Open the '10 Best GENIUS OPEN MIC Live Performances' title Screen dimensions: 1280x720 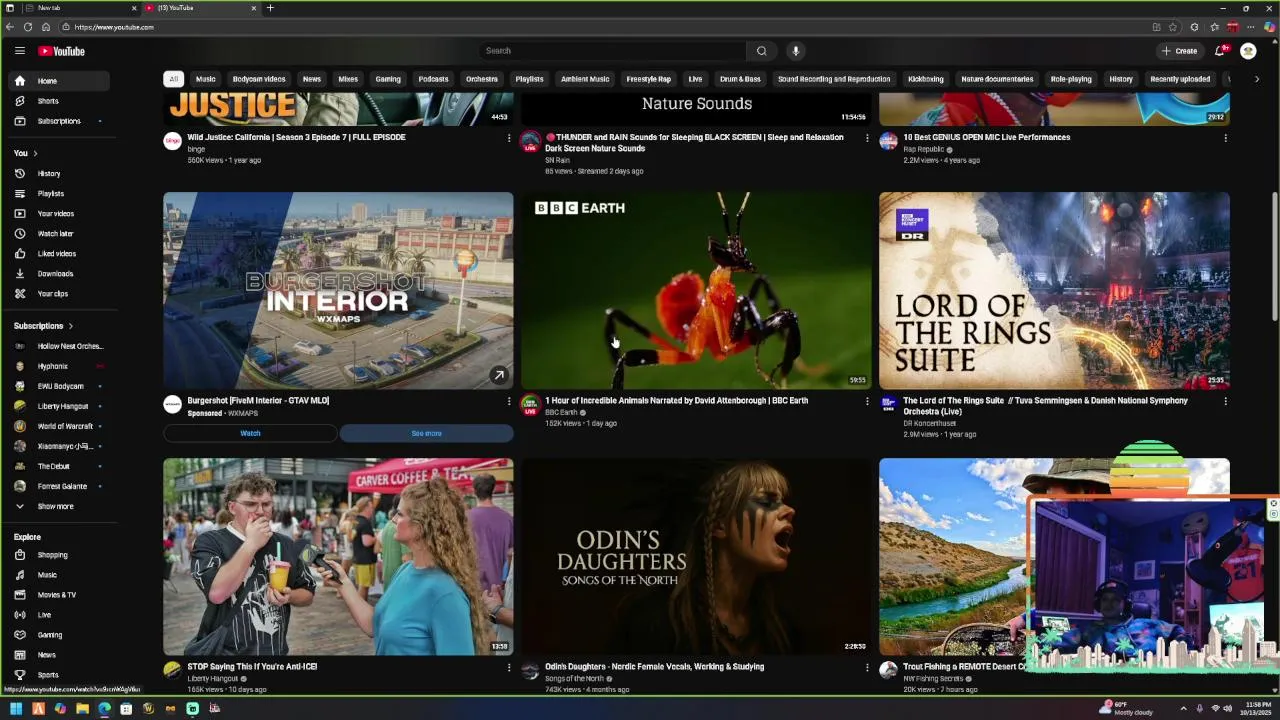[x=986, y=137]
